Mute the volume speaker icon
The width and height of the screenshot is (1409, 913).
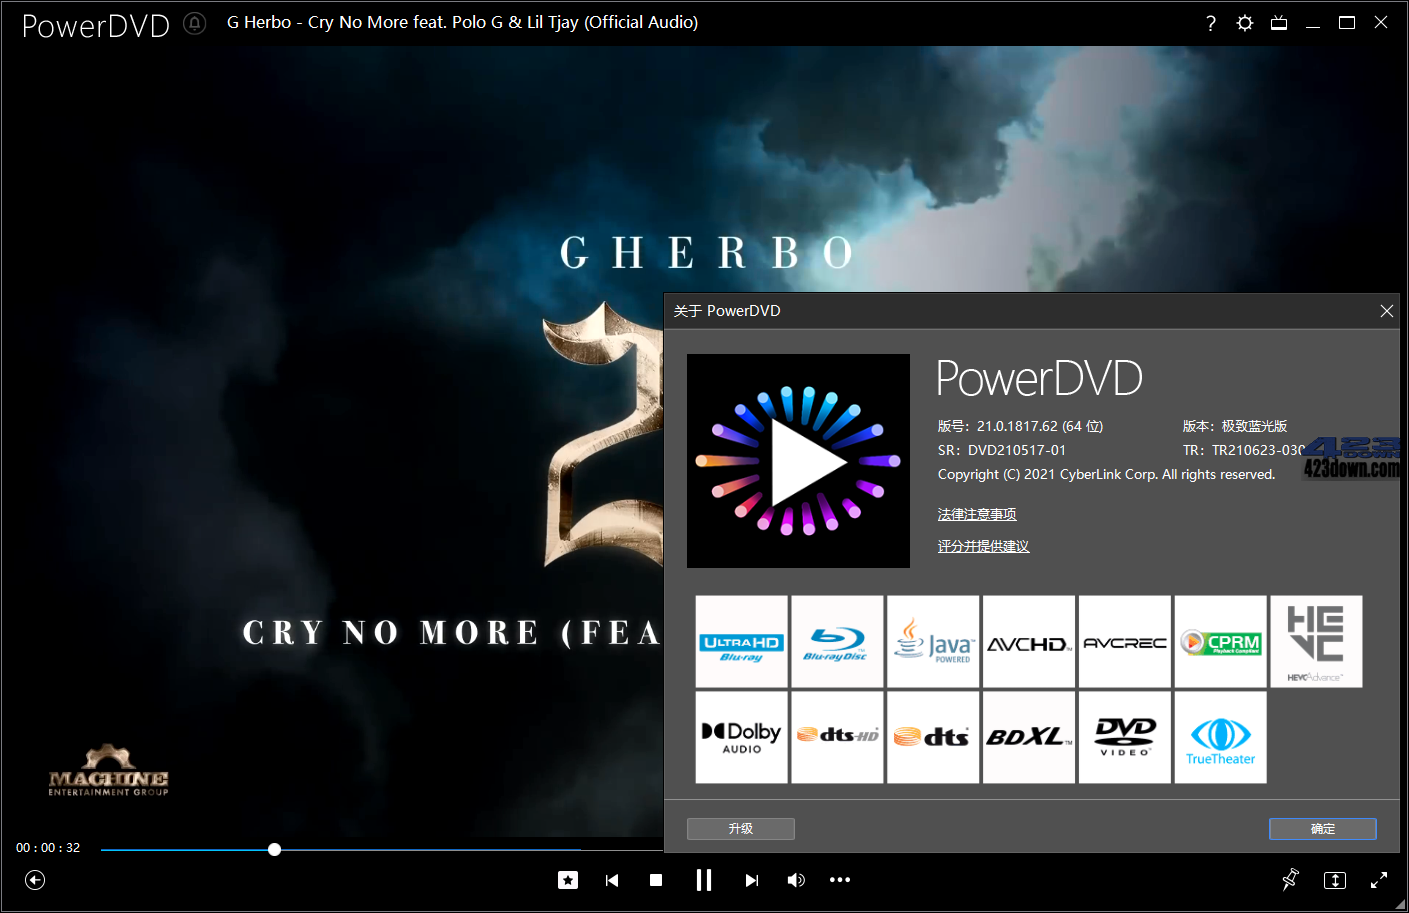coord(796,880)
